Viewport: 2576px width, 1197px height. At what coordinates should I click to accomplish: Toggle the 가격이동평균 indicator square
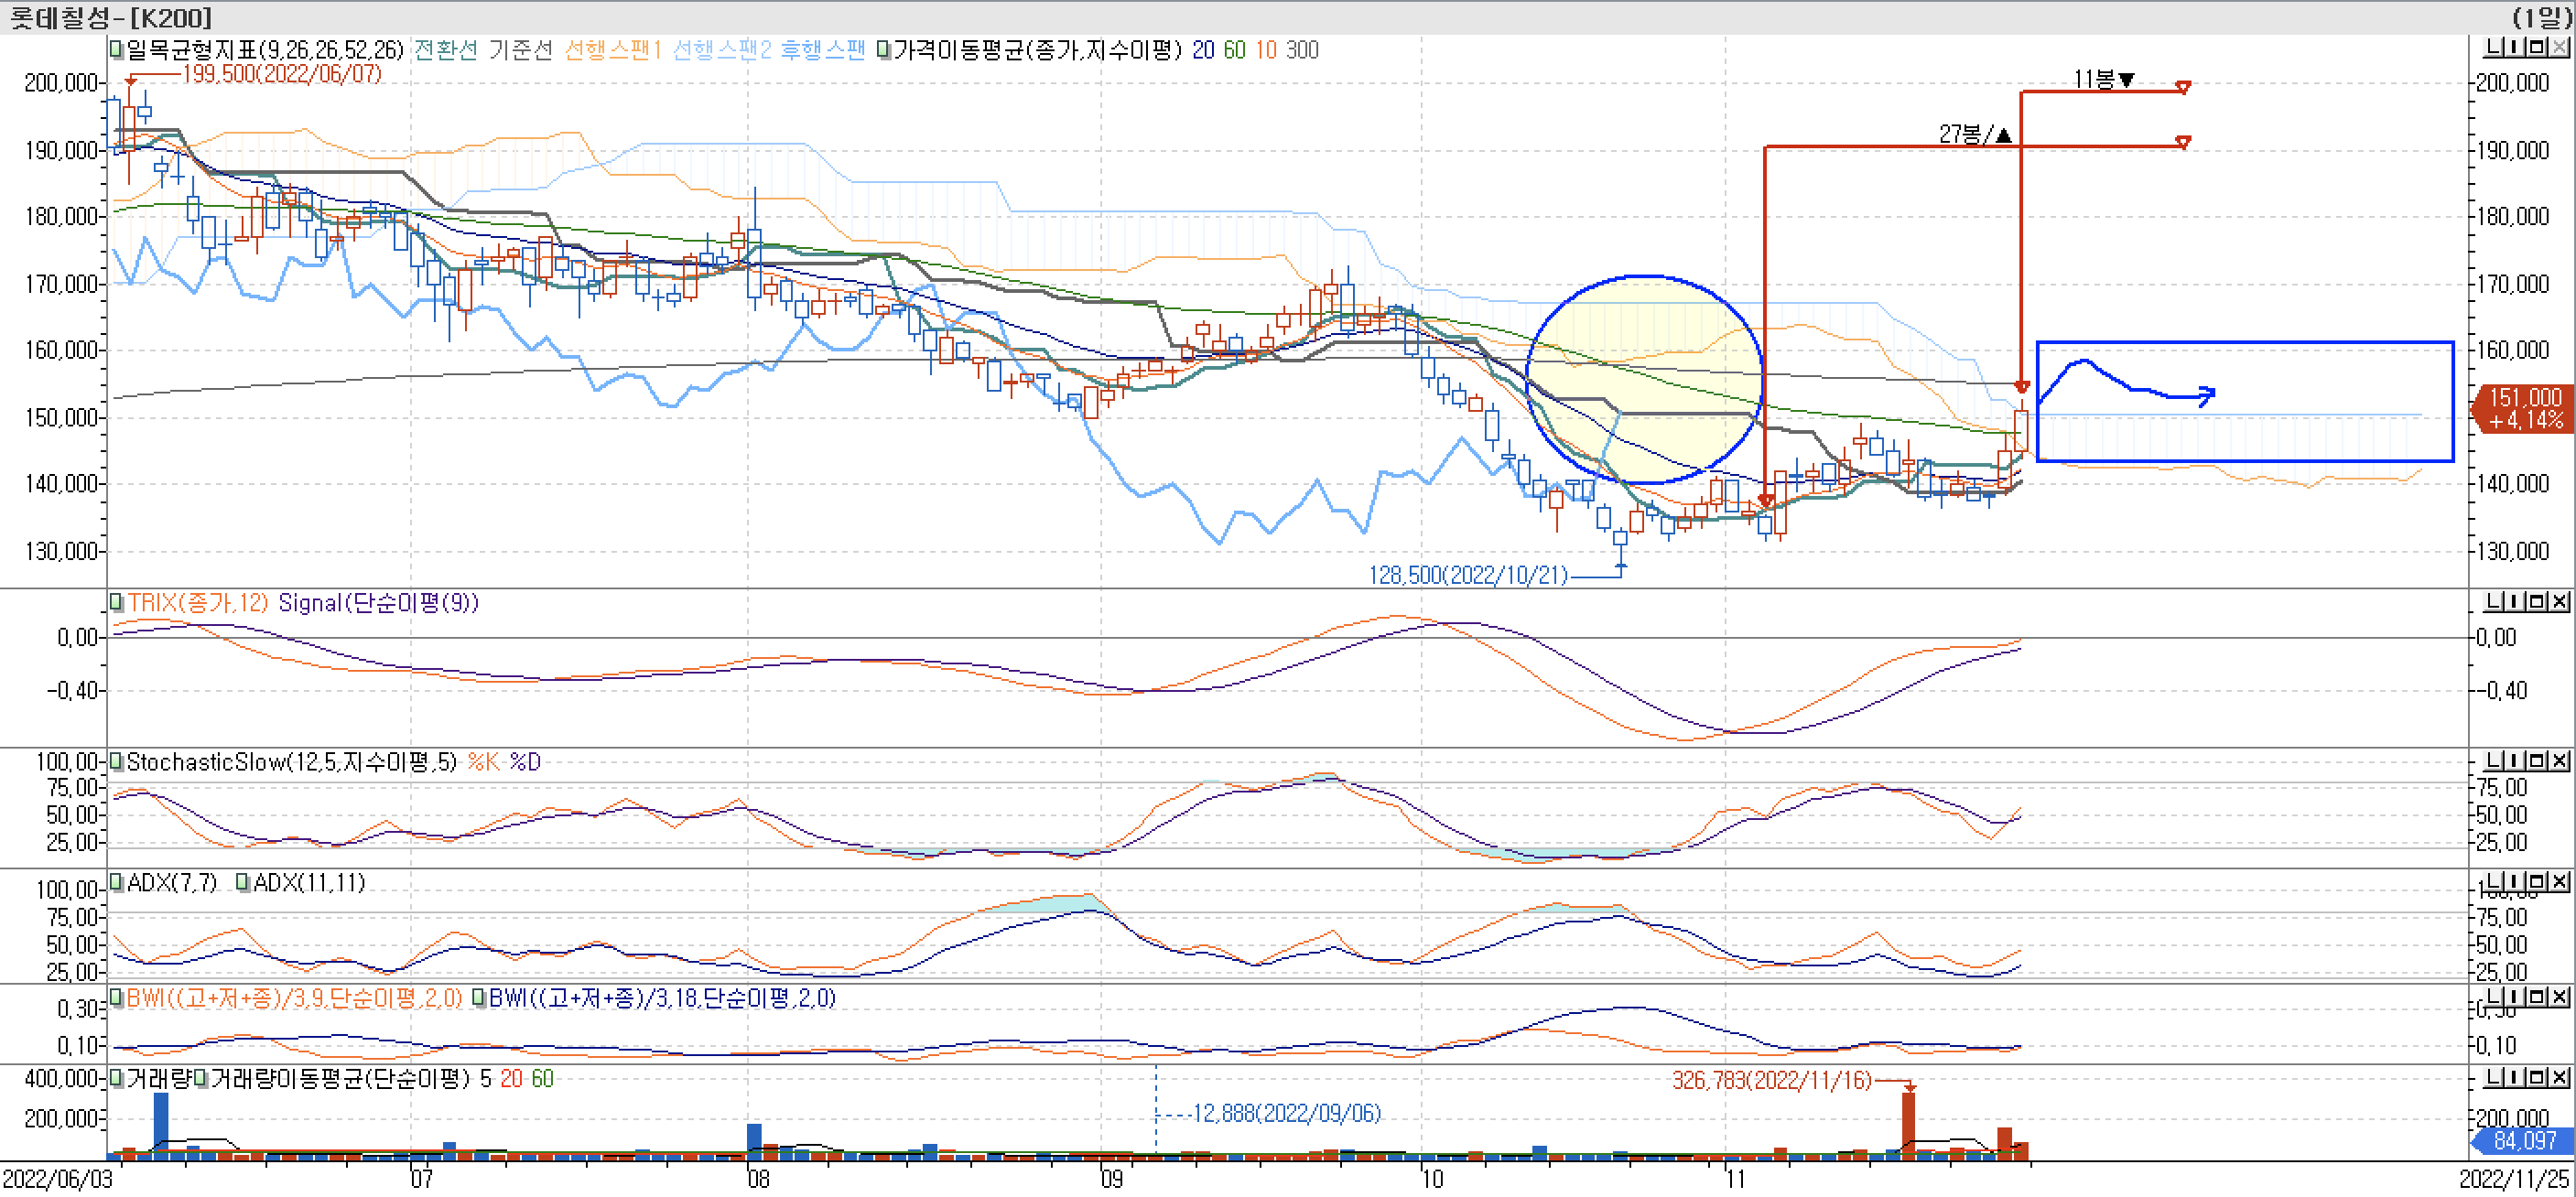[x=883, y=50]
